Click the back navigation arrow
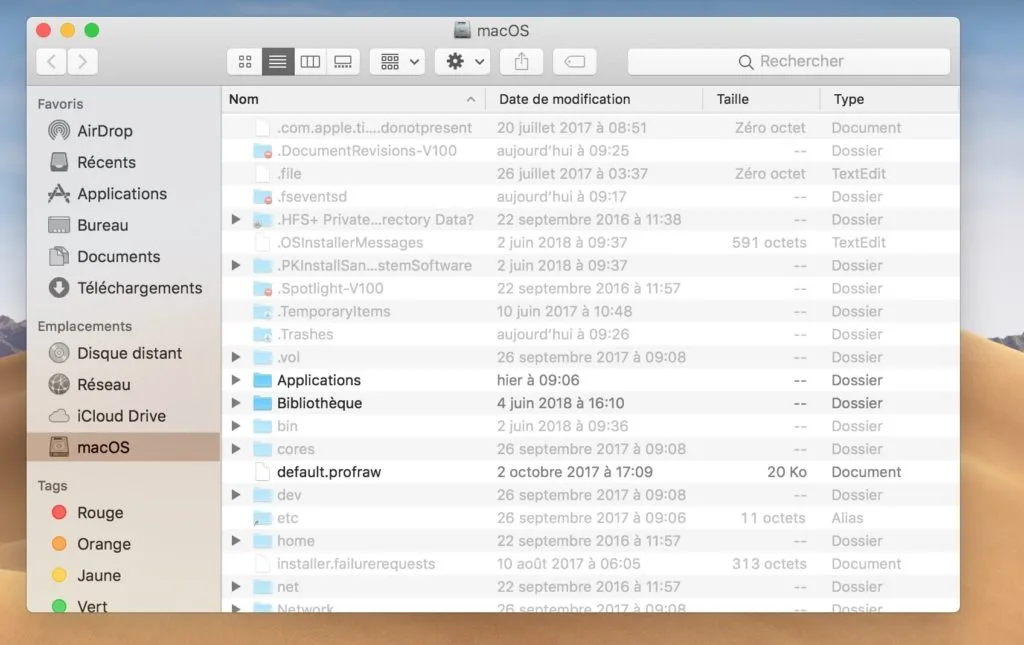The width and height of the screenshot is (1024, 645). [x=50, y=61]
